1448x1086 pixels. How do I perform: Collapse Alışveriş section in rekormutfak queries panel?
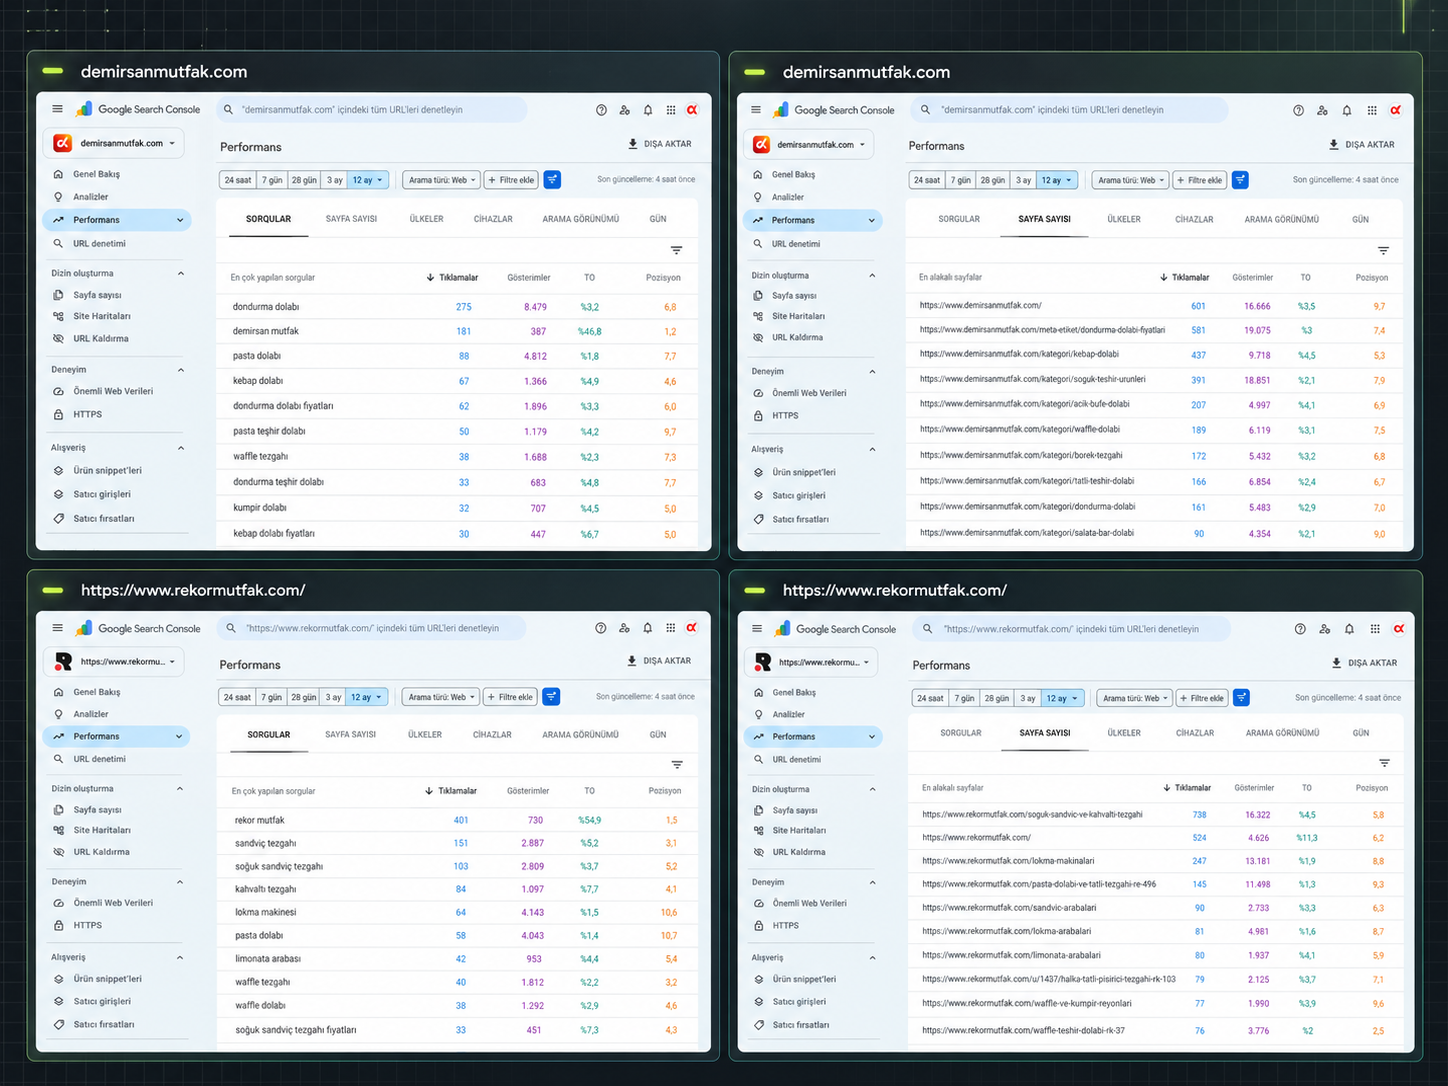pyautogui.click(x=180, y=957)
